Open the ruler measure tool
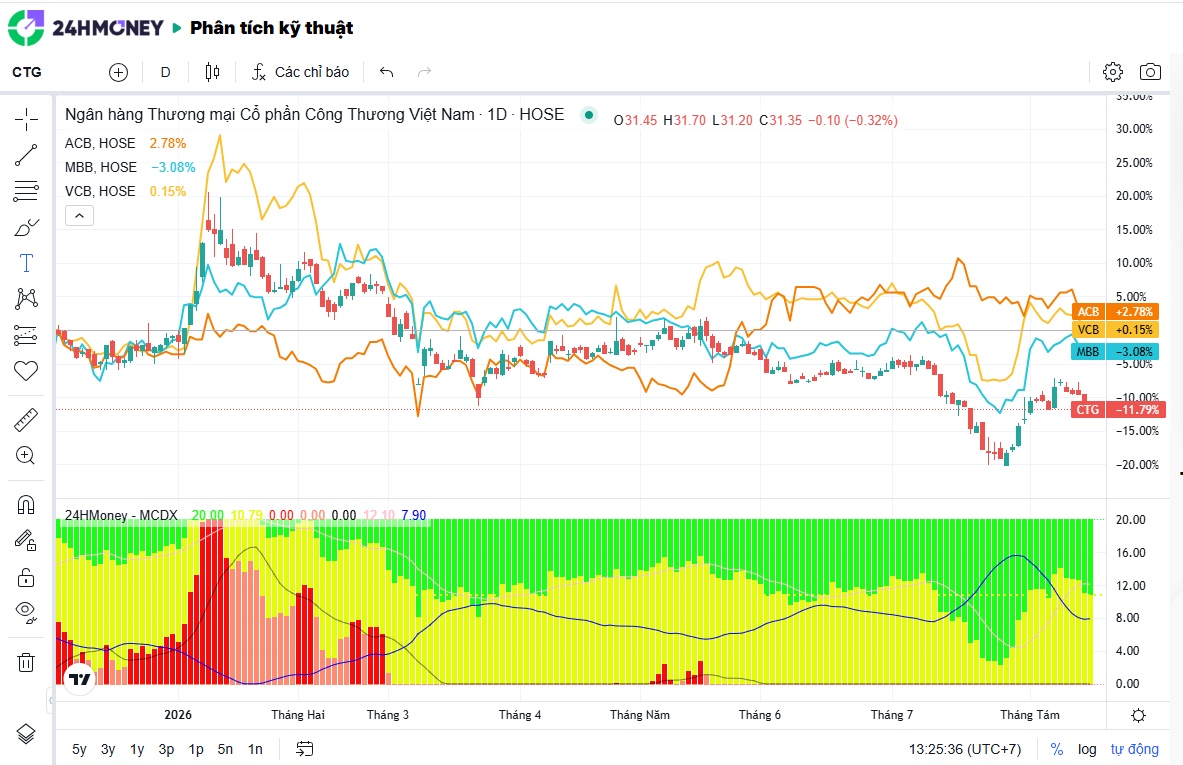 pos(26,419)
